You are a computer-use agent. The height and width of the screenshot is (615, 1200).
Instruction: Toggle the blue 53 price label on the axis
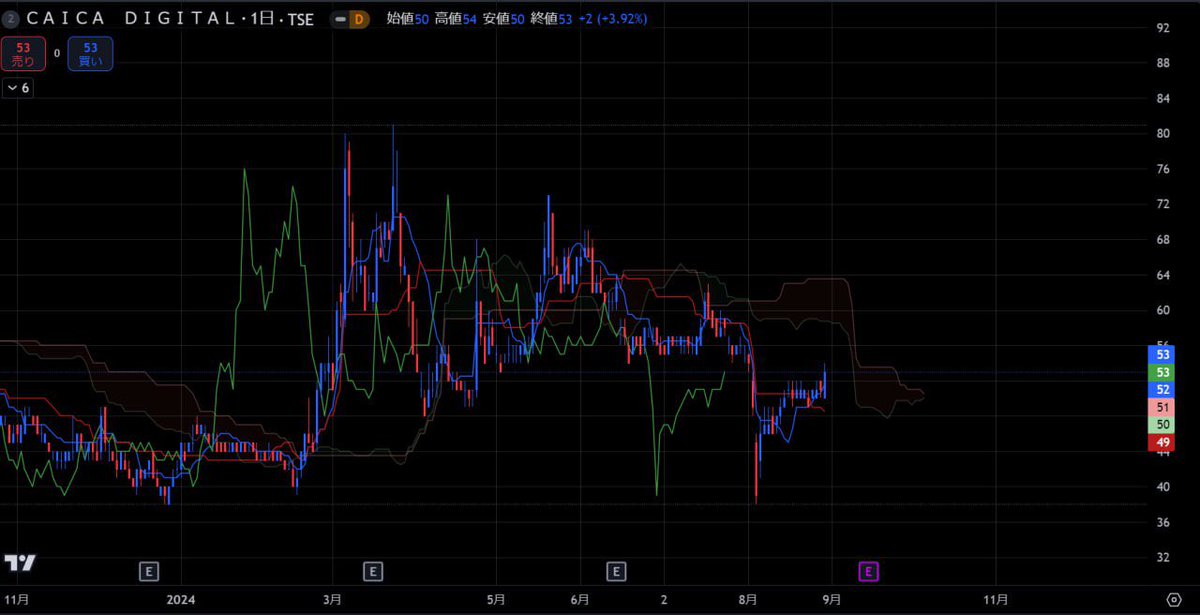point(1161,354)
